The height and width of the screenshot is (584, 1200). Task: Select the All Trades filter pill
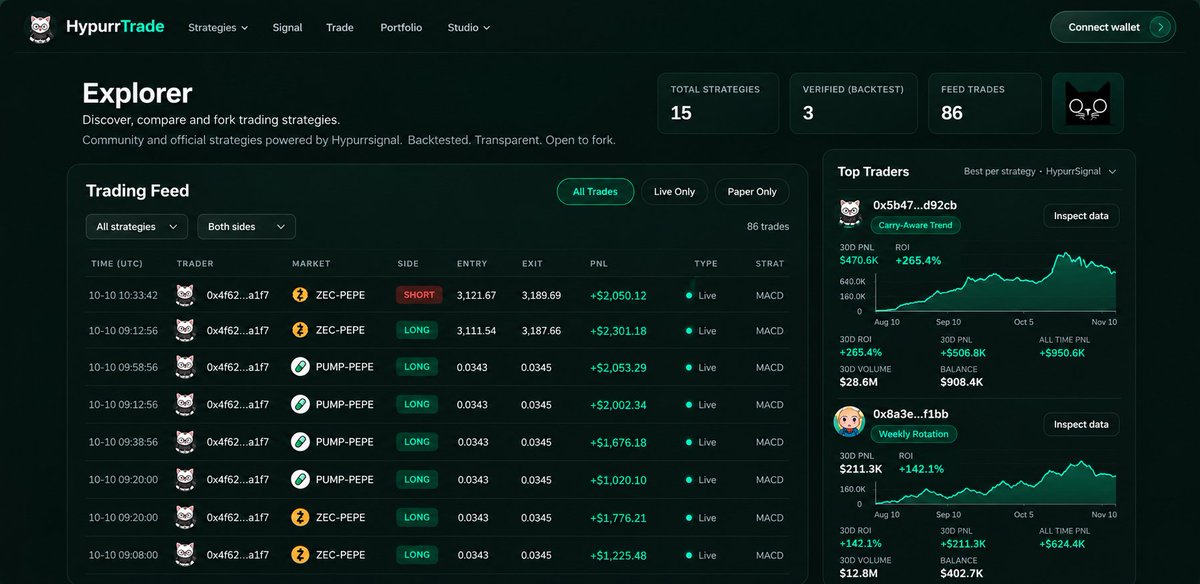point(595,191)
